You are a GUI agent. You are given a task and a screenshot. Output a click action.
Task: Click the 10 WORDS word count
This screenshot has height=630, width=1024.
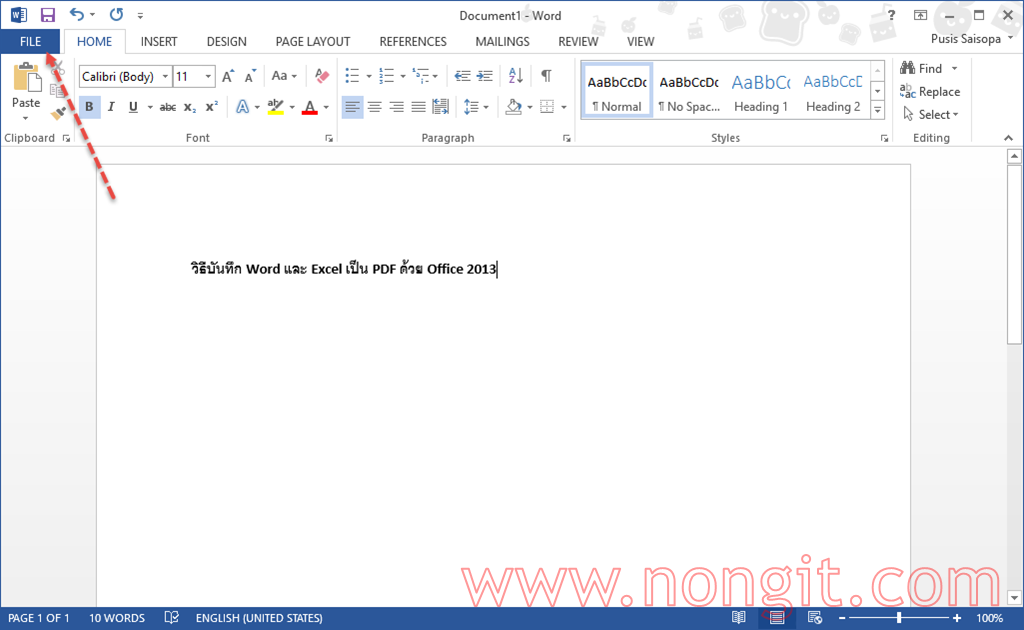pyautogui.click(x=117, y=618)
